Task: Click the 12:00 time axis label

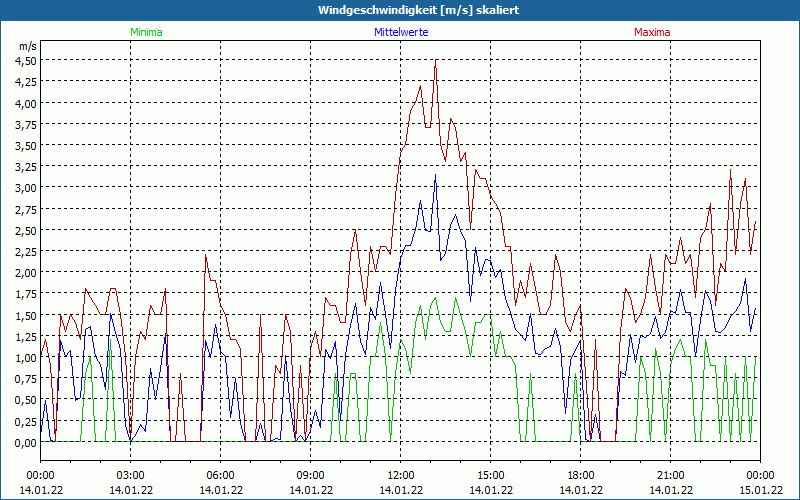Action: coord(400,475)
